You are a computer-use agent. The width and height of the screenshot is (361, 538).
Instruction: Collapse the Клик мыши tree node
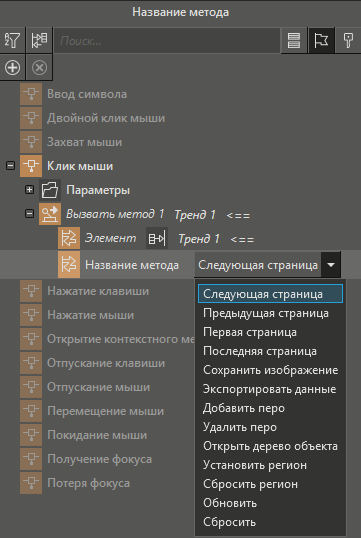[x=10, y=166]
